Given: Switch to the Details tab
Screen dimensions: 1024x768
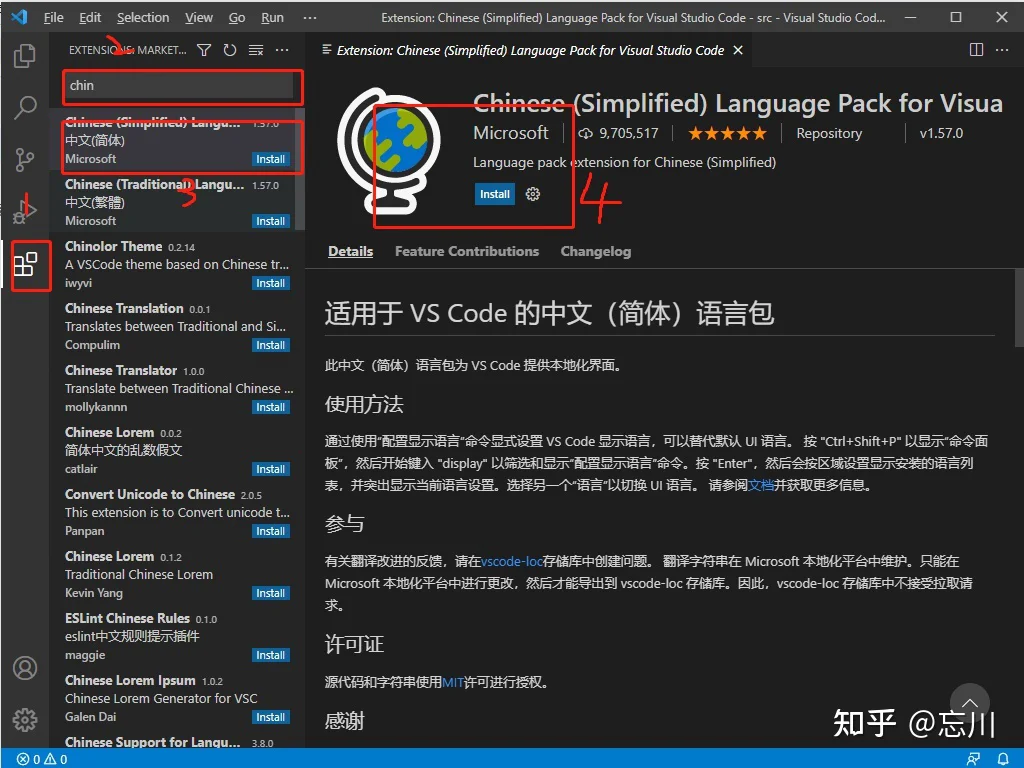Looking at the screenshot, I should point(351,251).
